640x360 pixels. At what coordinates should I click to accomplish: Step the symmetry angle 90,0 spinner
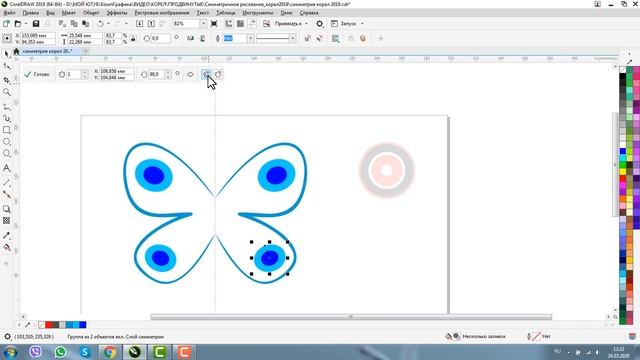(x=167, y=74)
